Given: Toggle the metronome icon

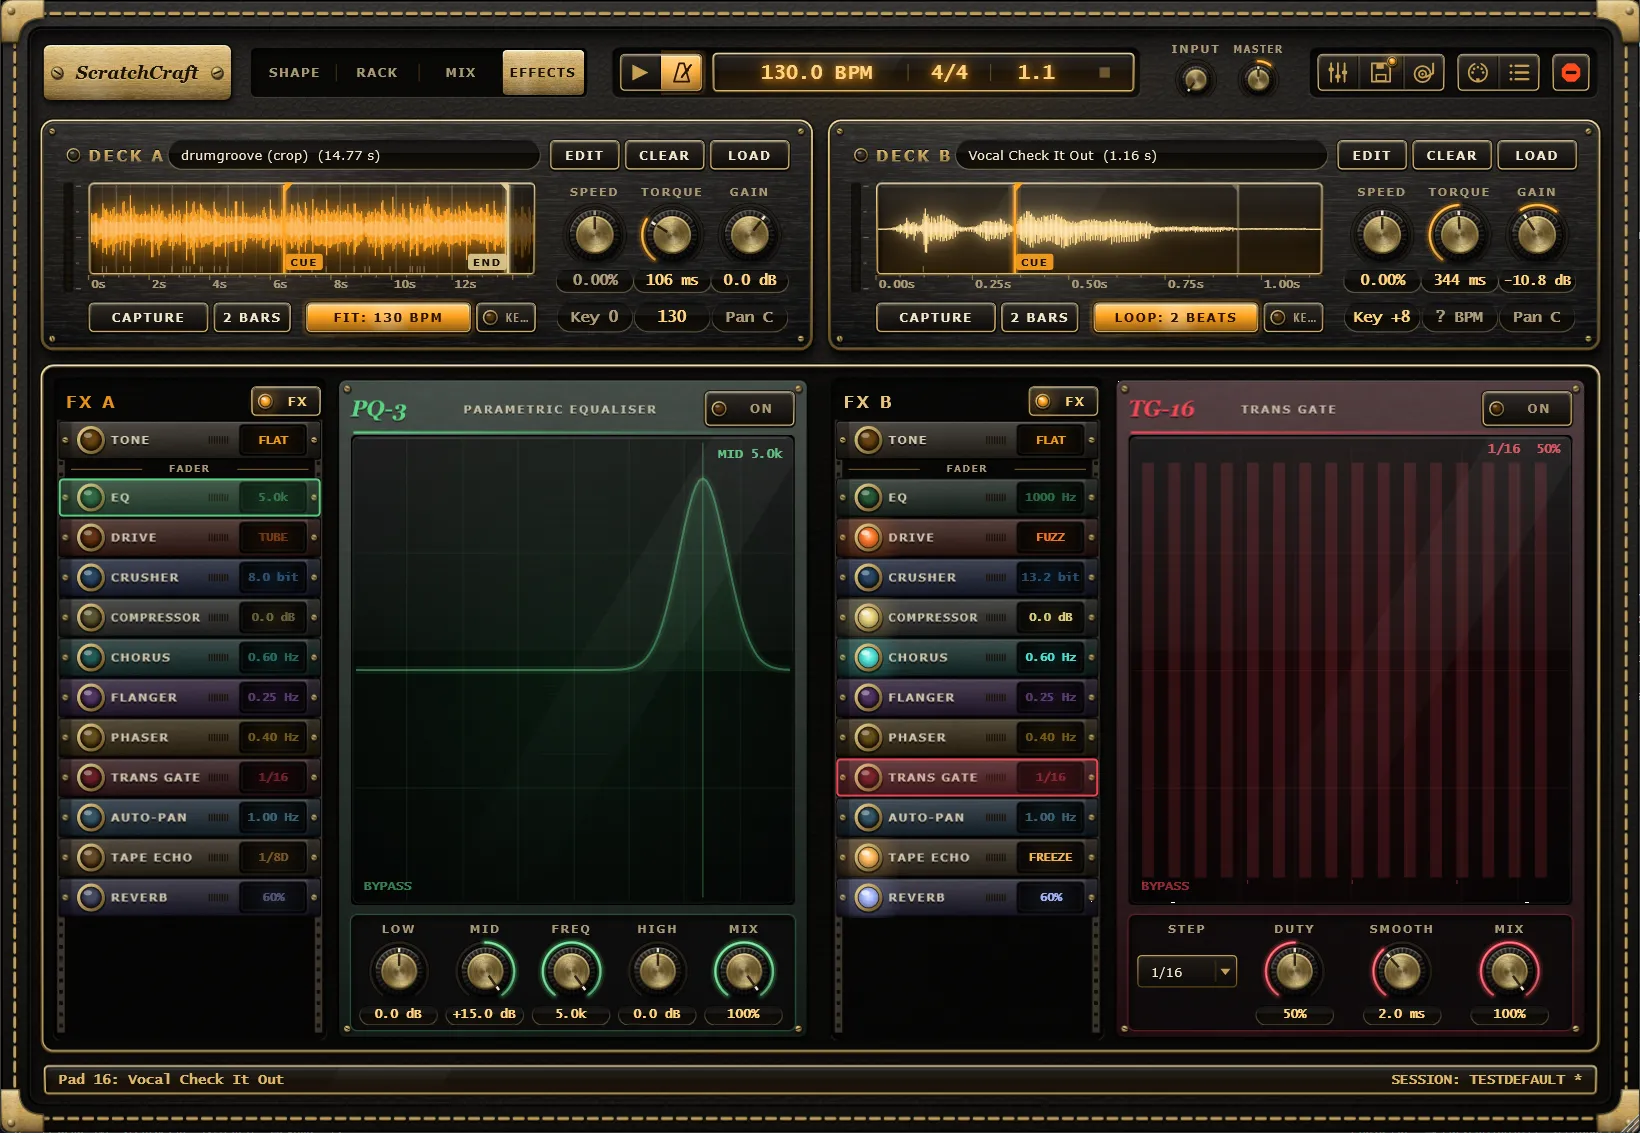Looking at the screenshot, I should click(682, 73).
